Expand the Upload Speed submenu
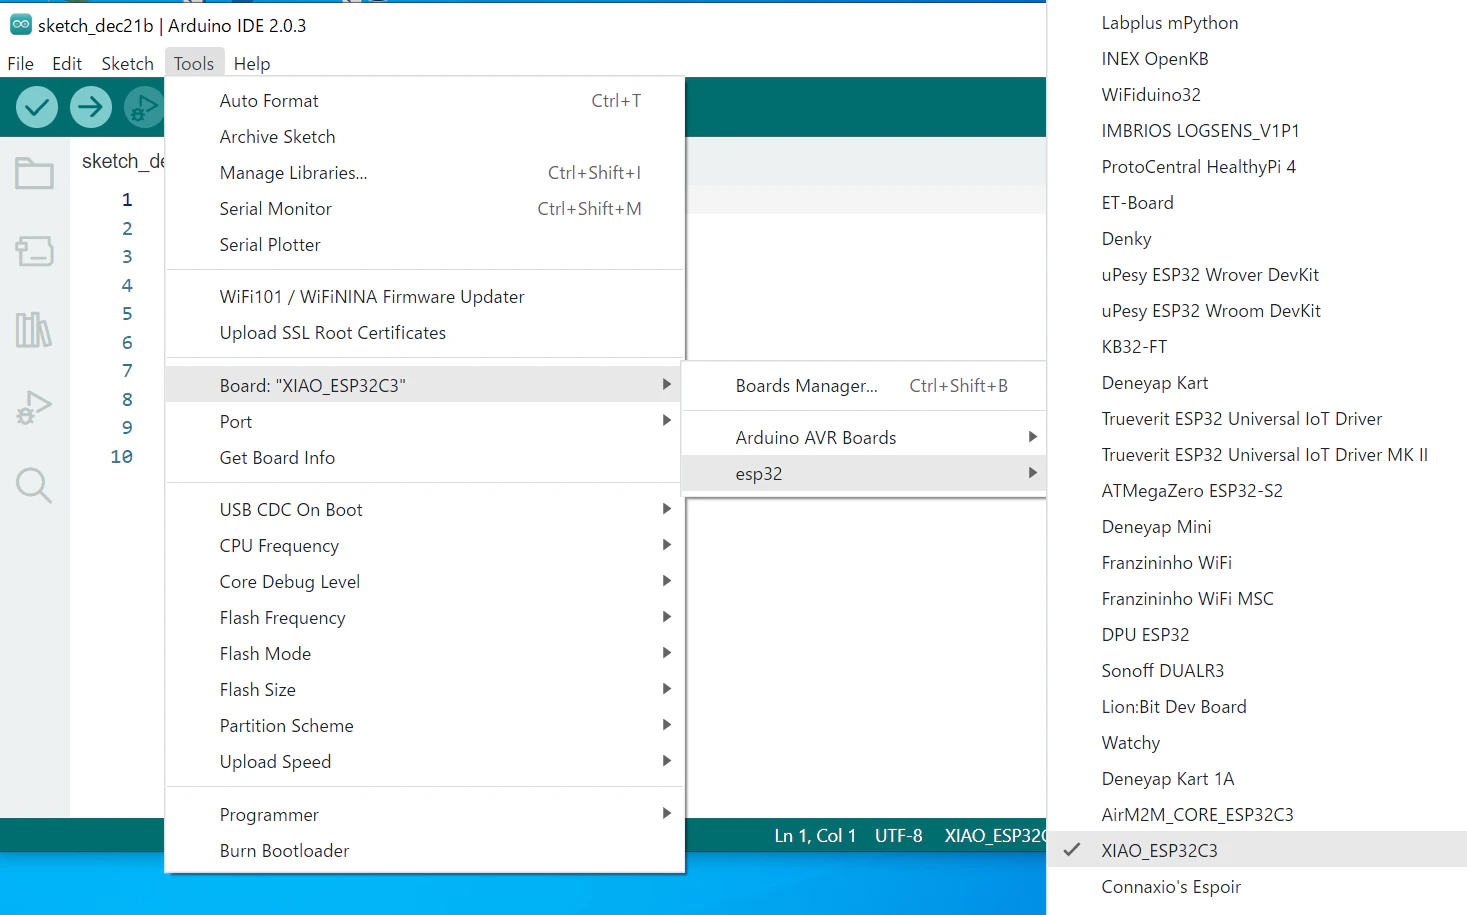 pos(424,761)
